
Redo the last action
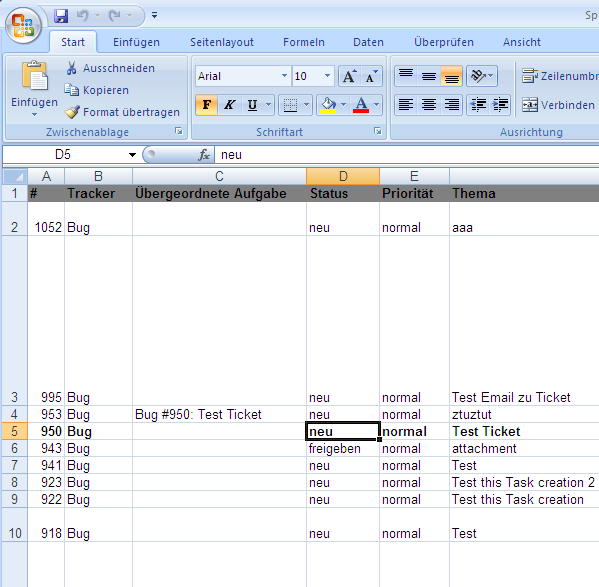(115, 16)
